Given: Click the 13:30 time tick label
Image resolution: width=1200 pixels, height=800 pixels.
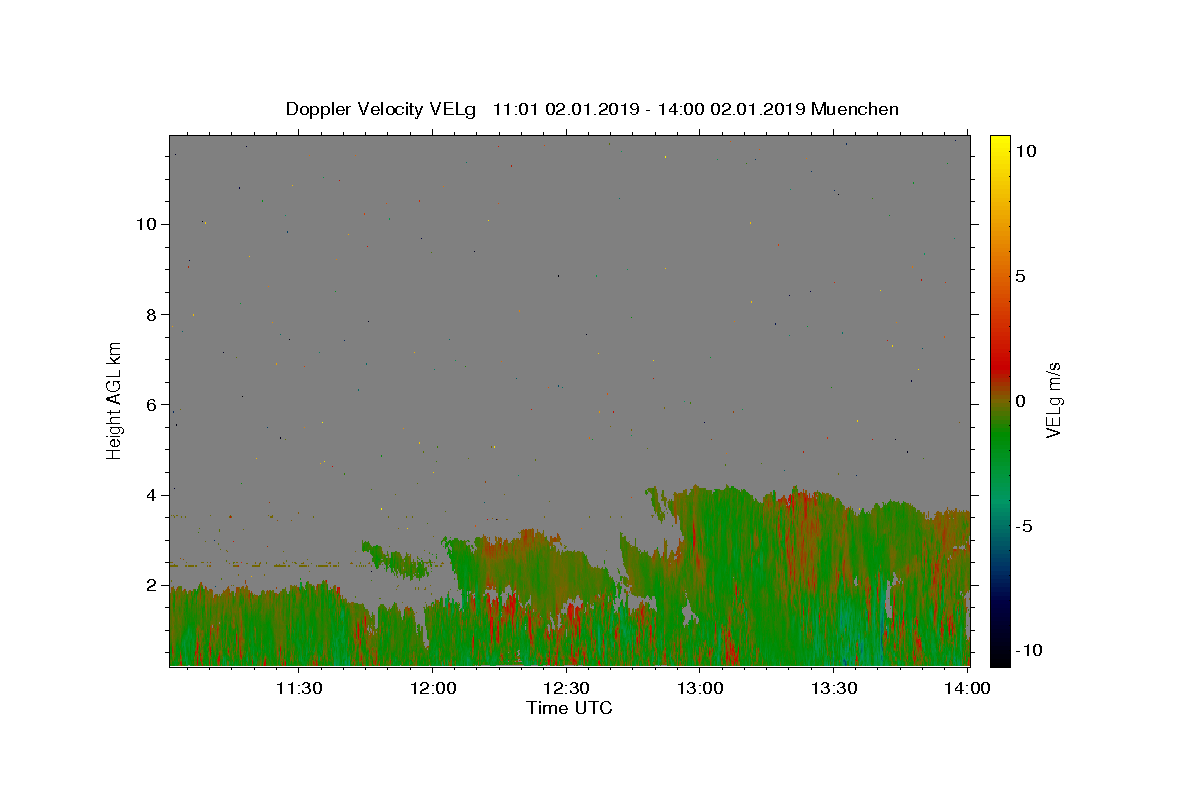Looking at the screenshot, I should pyautogui.click(x=833, y=688).
